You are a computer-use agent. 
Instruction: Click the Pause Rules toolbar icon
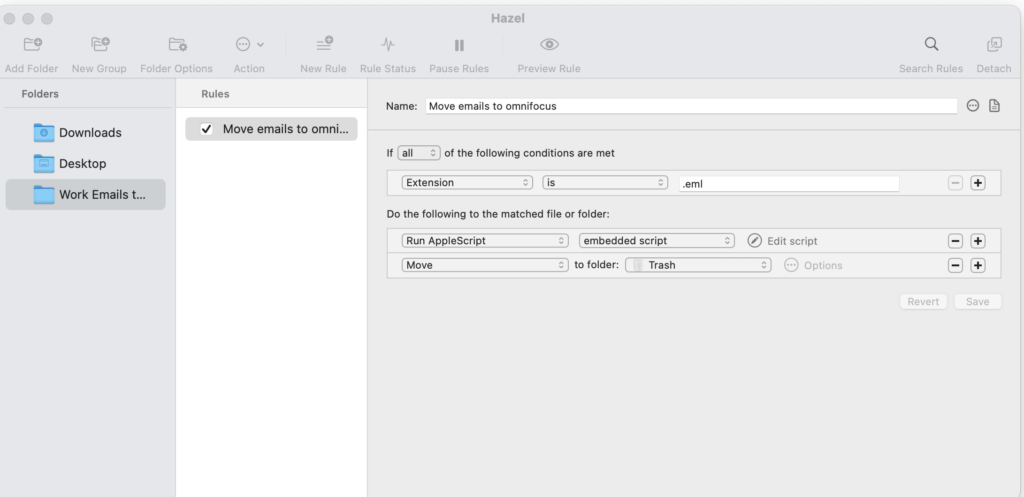pyautogui.click(x=459, y=45)
